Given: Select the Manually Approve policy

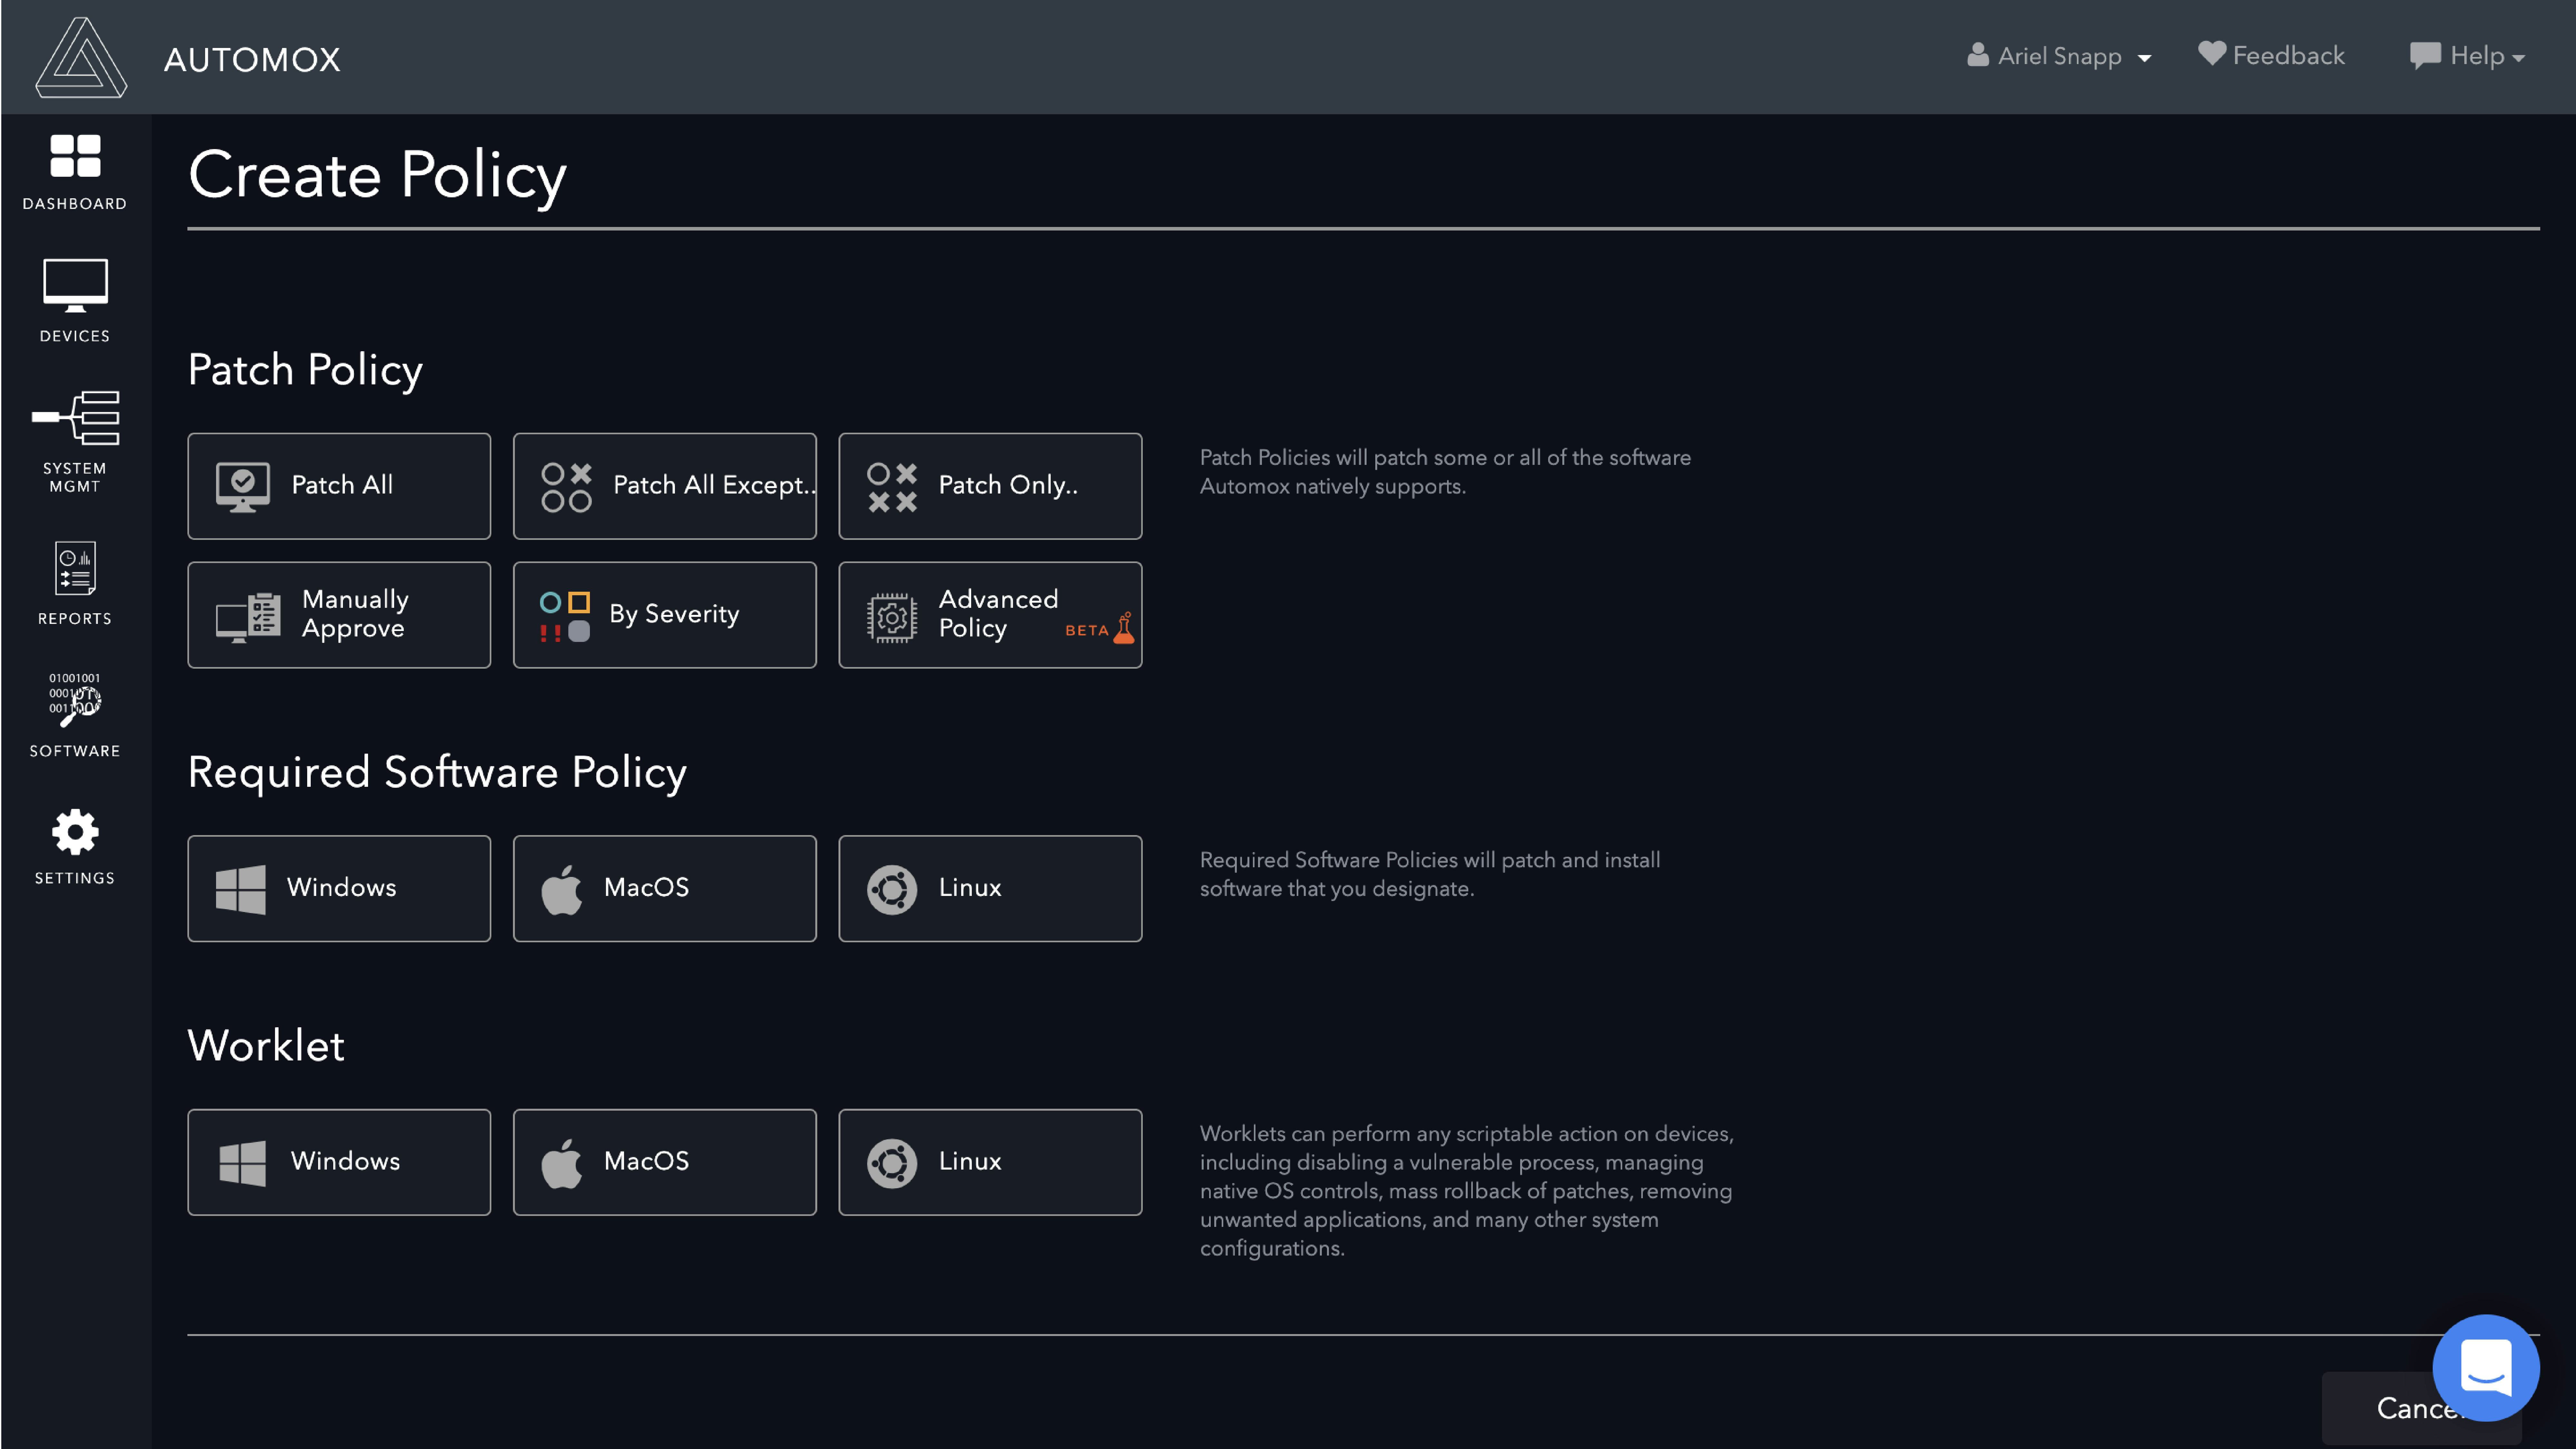Looking at the screenshot, I should (x=339, y=614).
